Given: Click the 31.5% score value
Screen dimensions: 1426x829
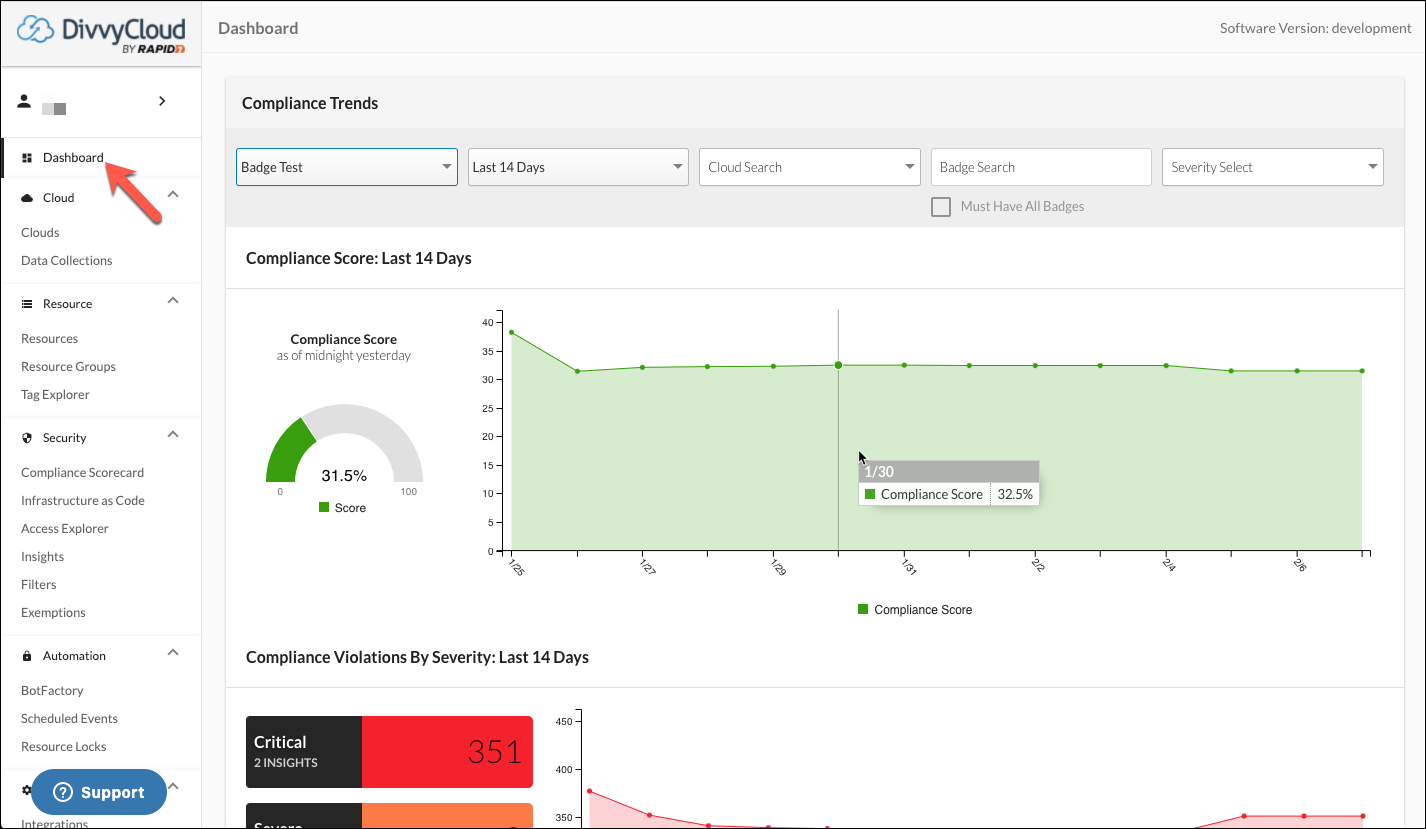Looking at the screenshot, I should point(344,475).
